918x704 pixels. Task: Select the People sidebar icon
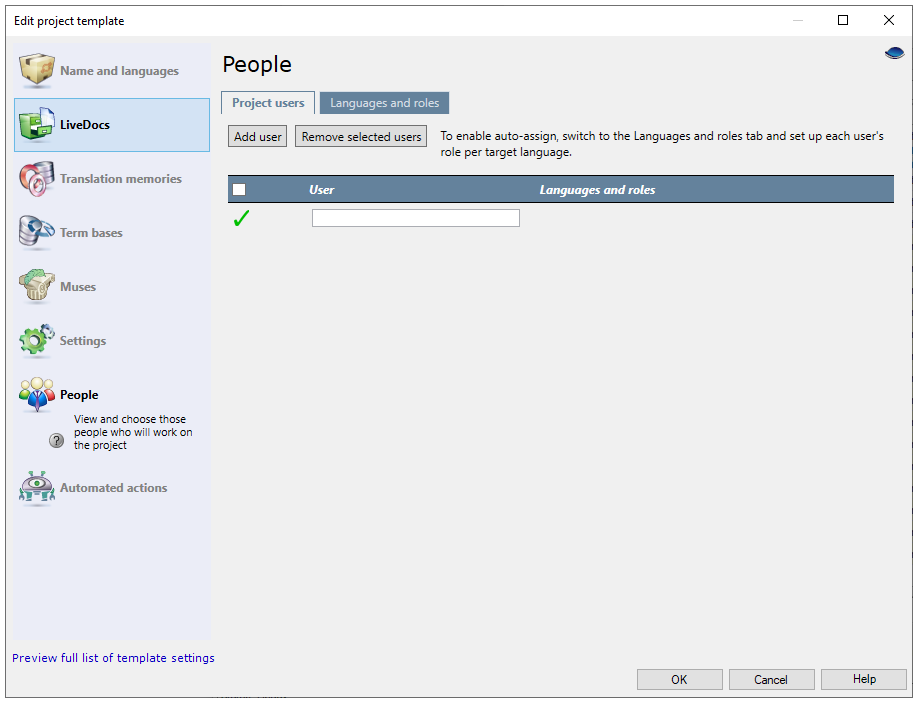point(37,394)
